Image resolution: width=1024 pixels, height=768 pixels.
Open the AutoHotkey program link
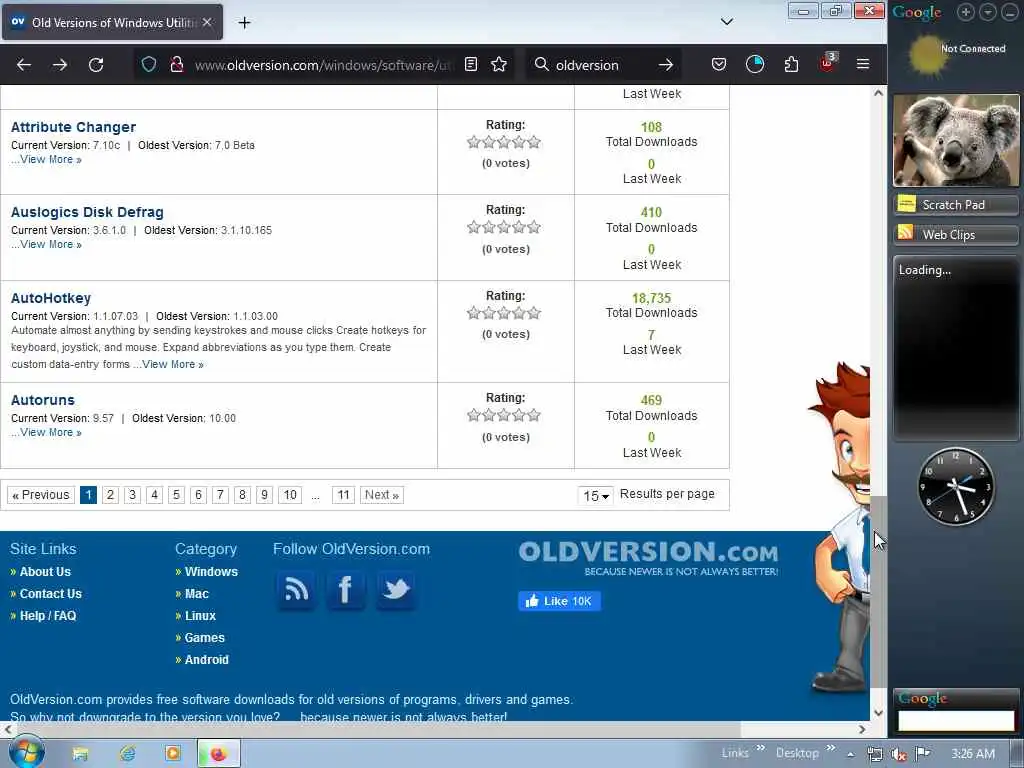pyautogui.click(x=51, y=298)
